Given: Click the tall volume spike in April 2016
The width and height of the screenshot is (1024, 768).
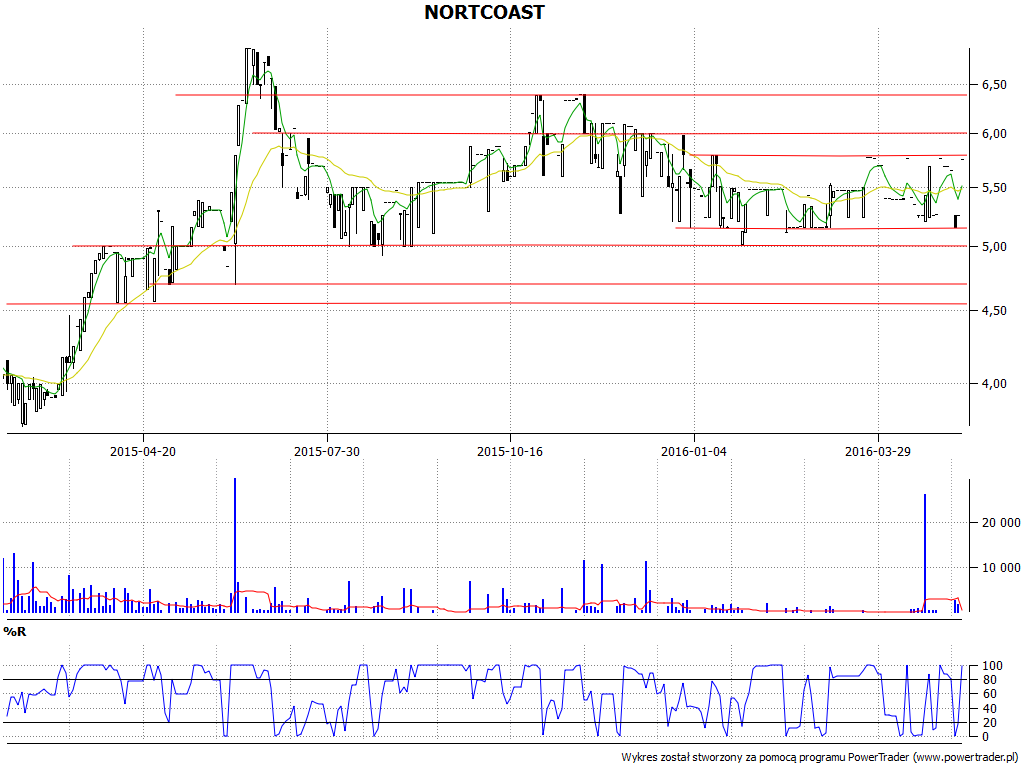Looking at the screenshot, I should (x=925, y=553).
